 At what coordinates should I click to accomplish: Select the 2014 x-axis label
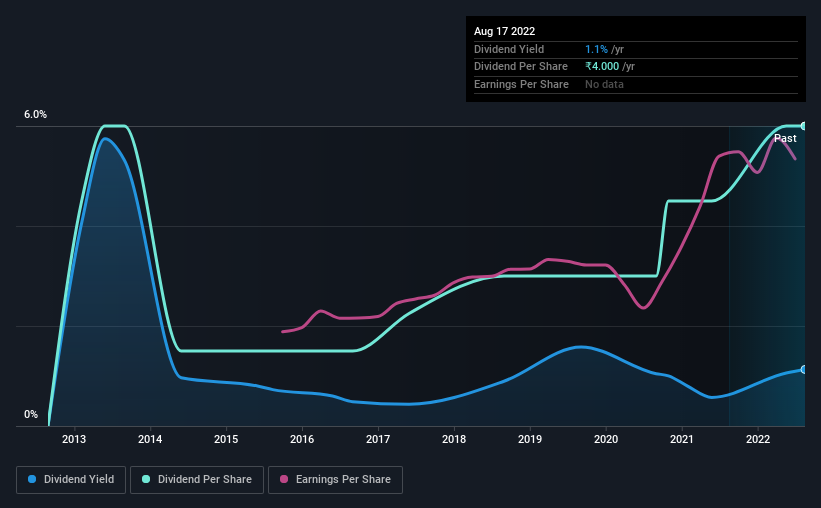[150, 439]
